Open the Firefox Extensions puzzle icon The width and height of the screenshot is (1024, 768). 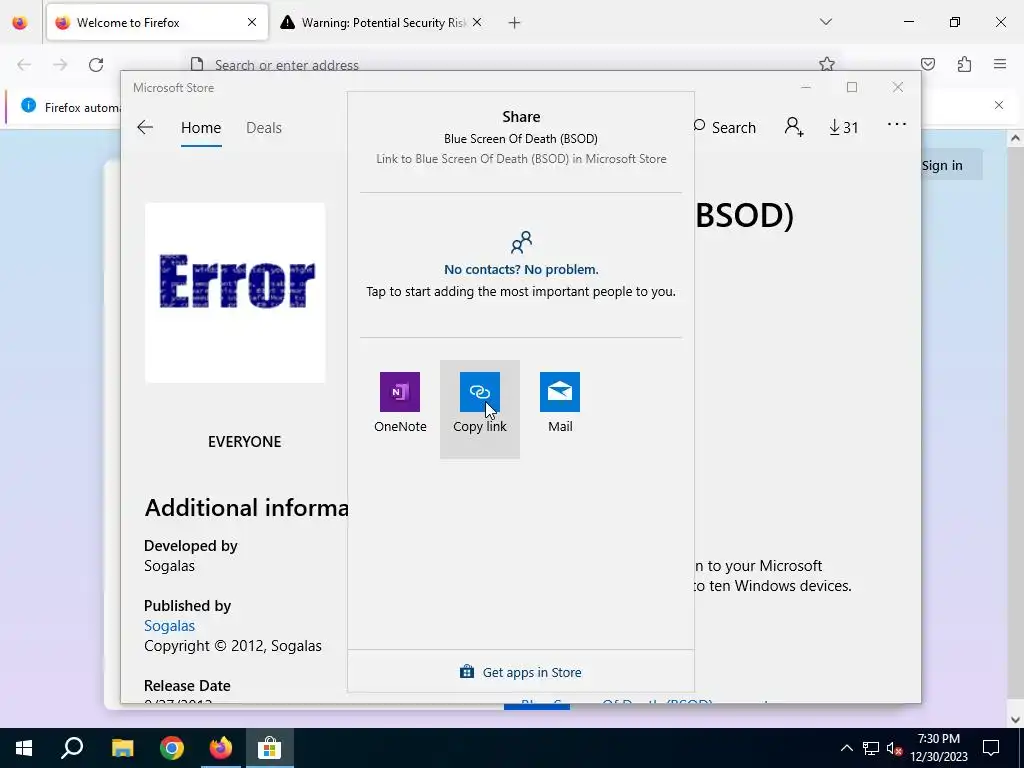964,64
